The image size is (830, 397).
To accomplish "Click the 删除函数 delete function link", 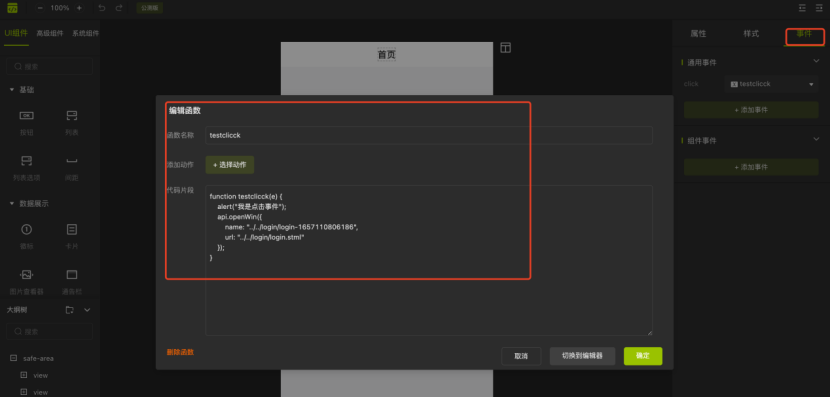I will [180, 352].
